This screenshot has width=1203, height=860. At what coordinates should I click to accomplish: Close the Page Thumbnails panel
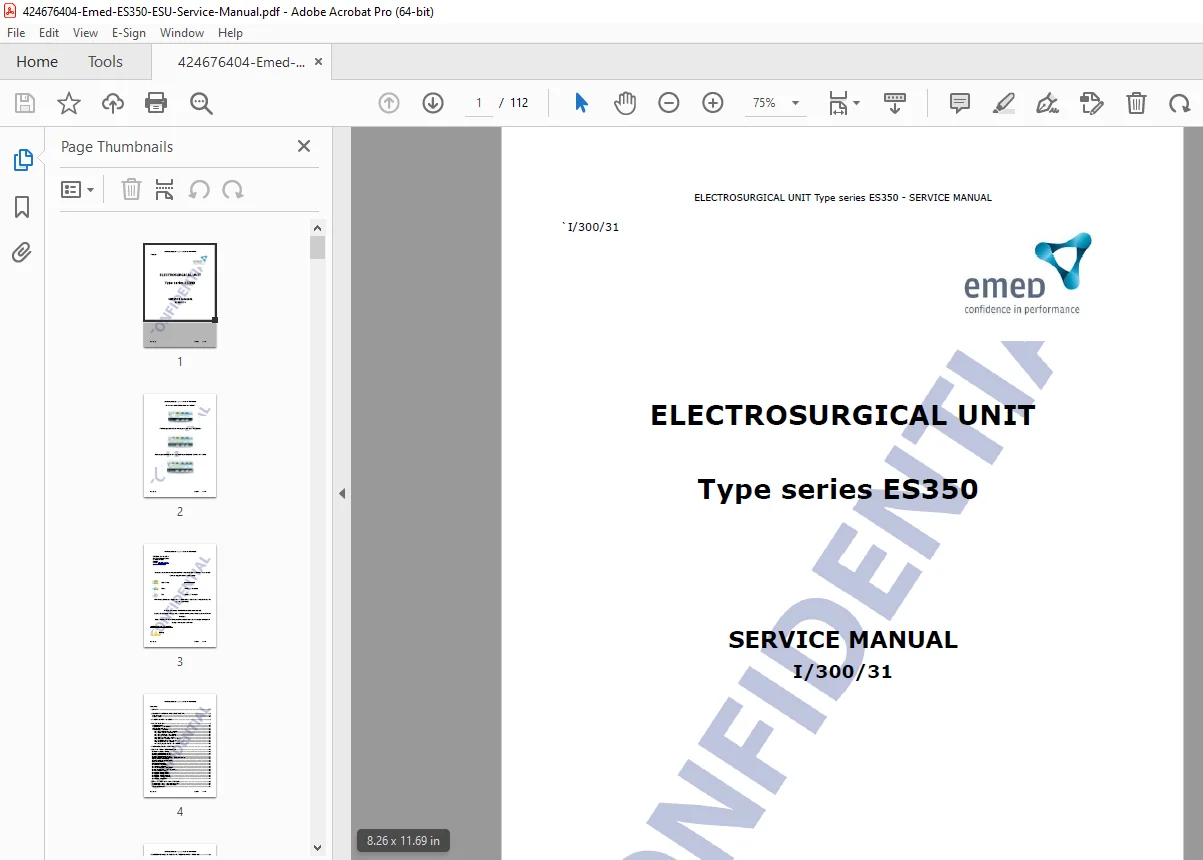click(304, 146)
